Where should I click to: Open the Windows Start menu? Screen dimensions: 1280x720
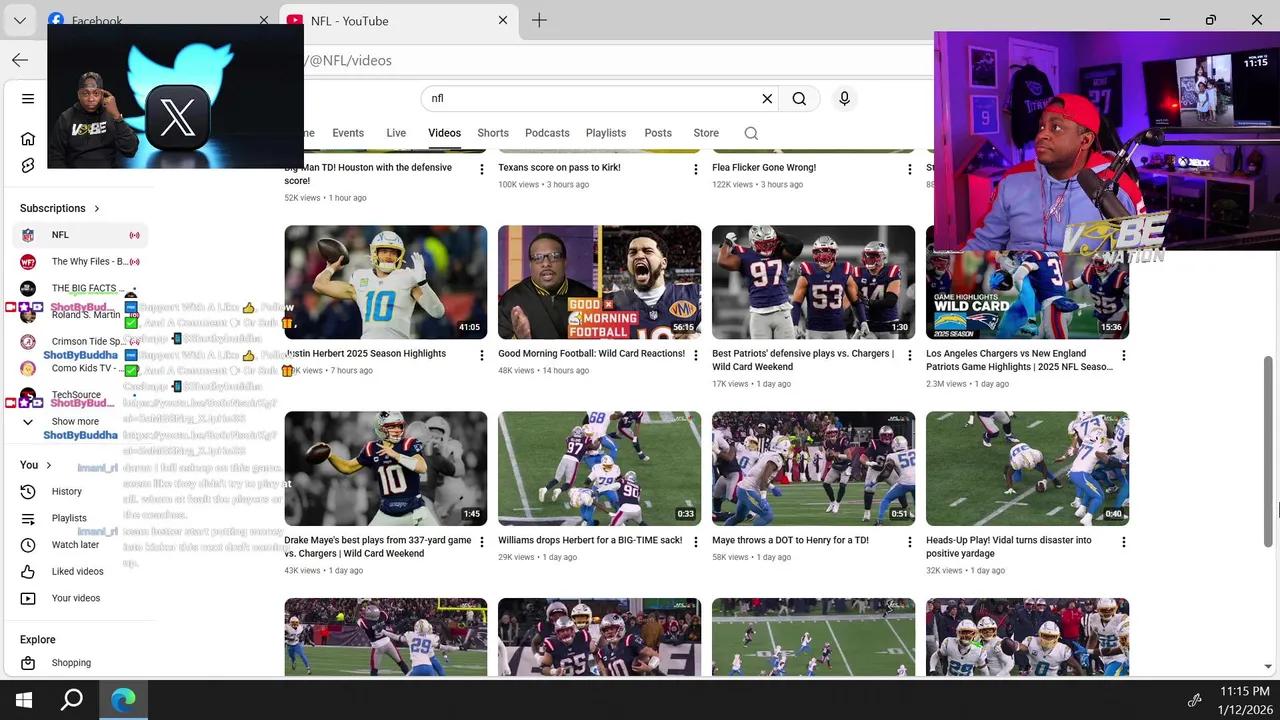click(24, 700)
